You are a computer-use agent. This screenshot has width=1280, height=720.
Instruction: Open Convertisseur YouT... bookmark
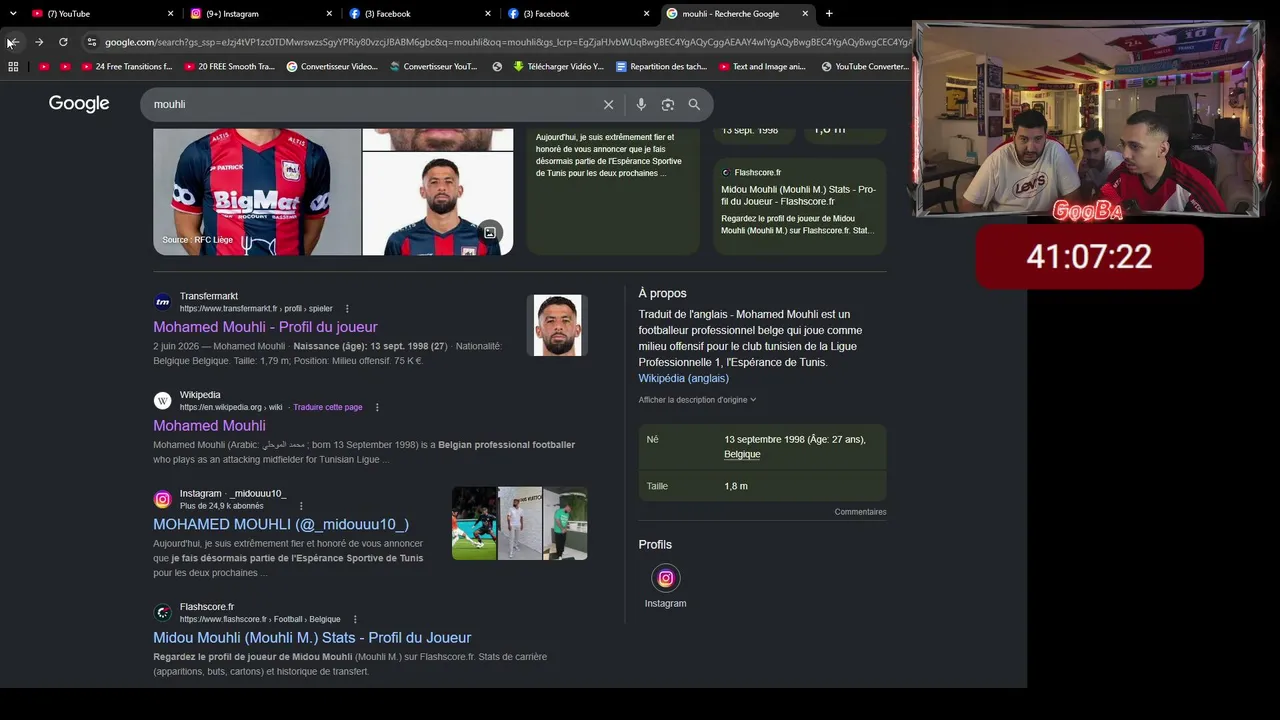(433, 67)
